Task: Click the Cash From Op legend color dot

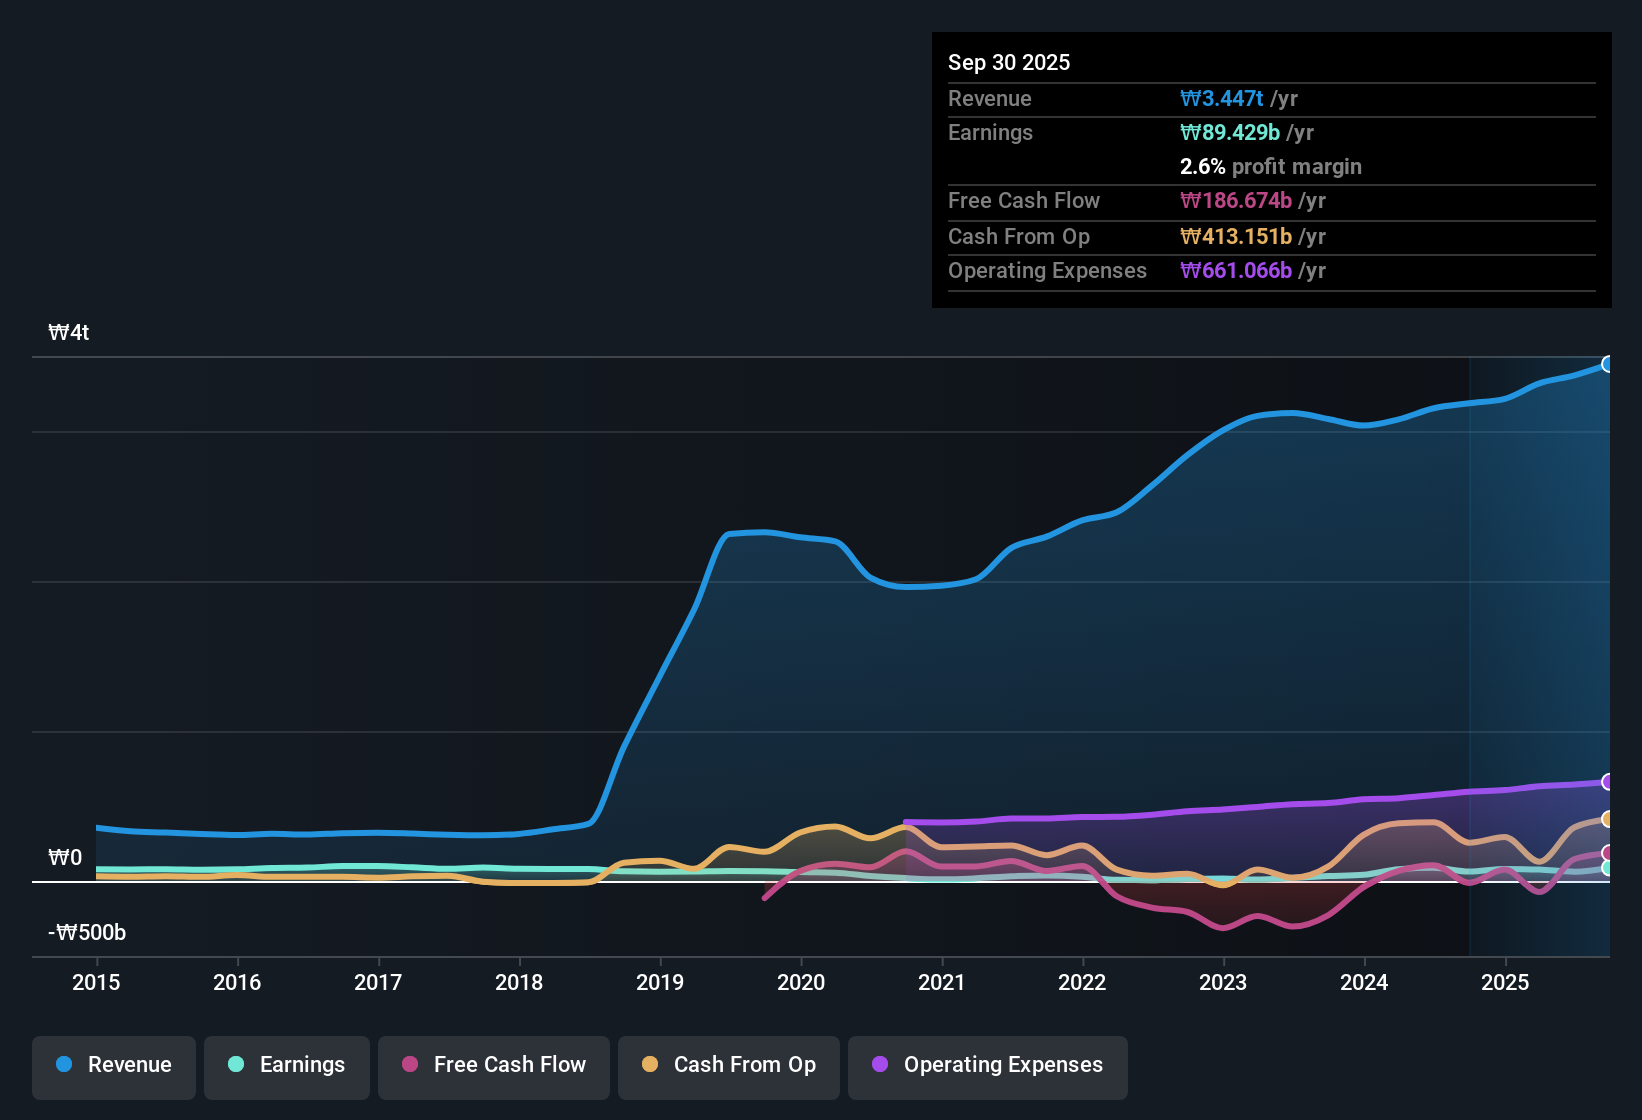Action: click(650, 1065)
